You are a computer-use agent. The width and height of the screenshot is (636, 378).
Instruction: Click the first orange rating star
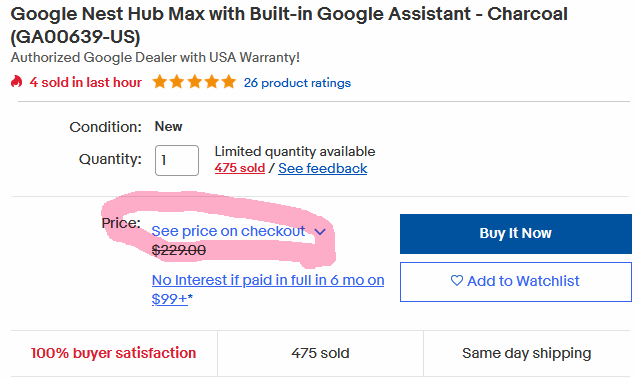pos(159,82)
